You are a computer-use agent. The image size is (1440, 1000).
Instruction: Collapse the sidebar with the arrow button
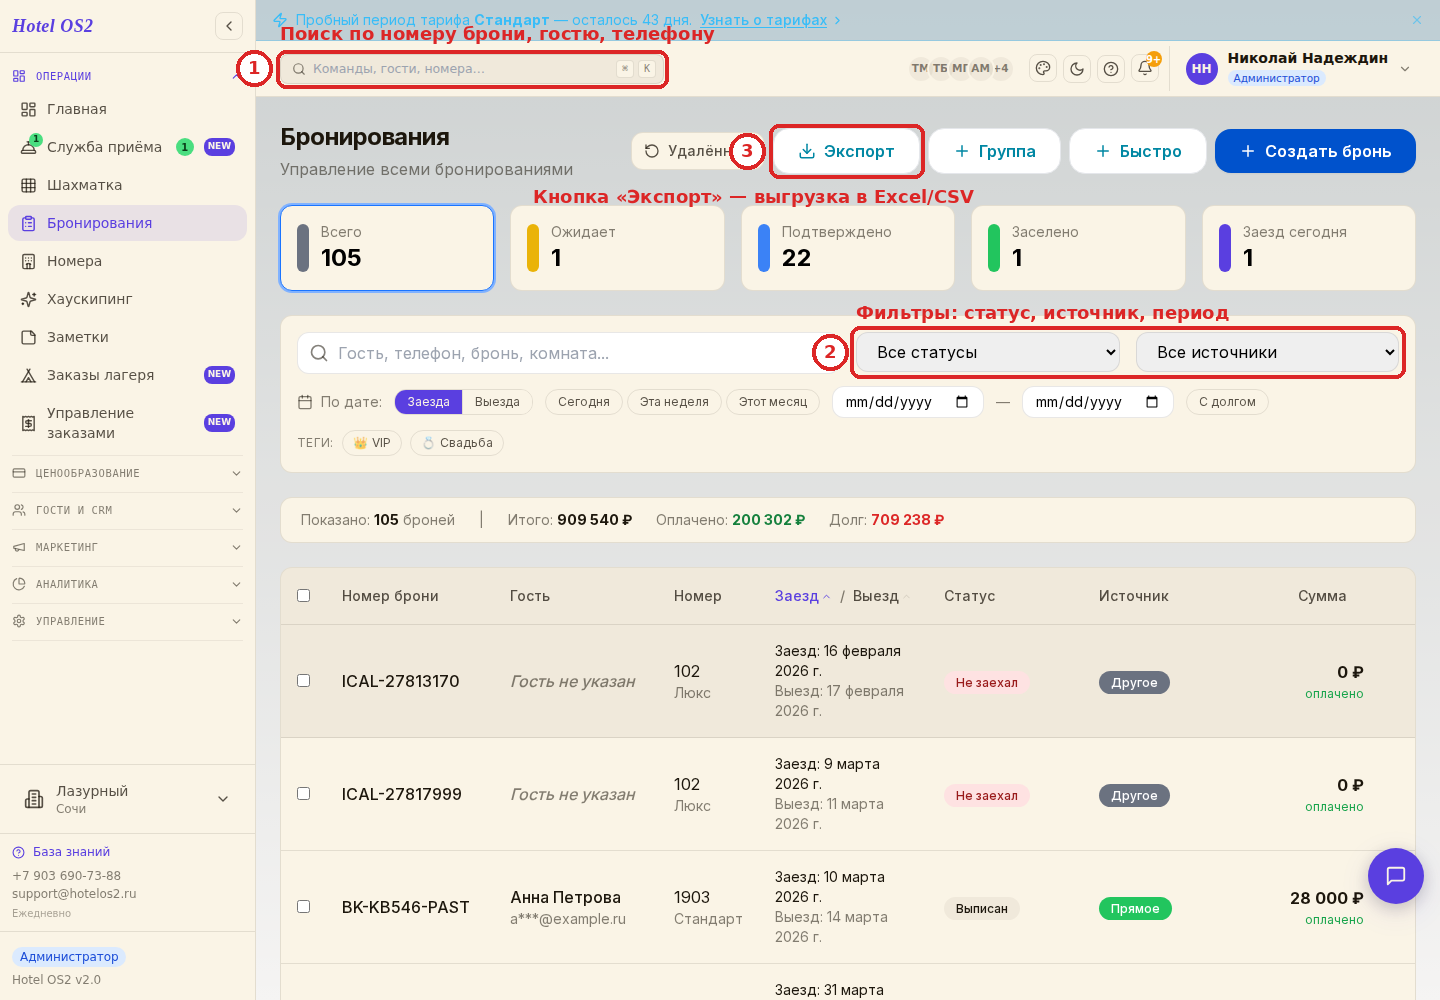pos(229,26)
